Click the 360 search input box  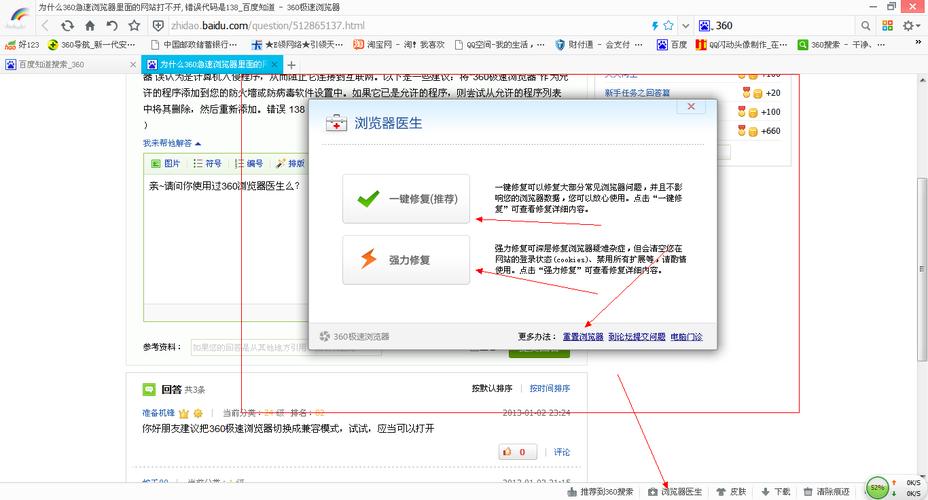[x=784, y=25]
